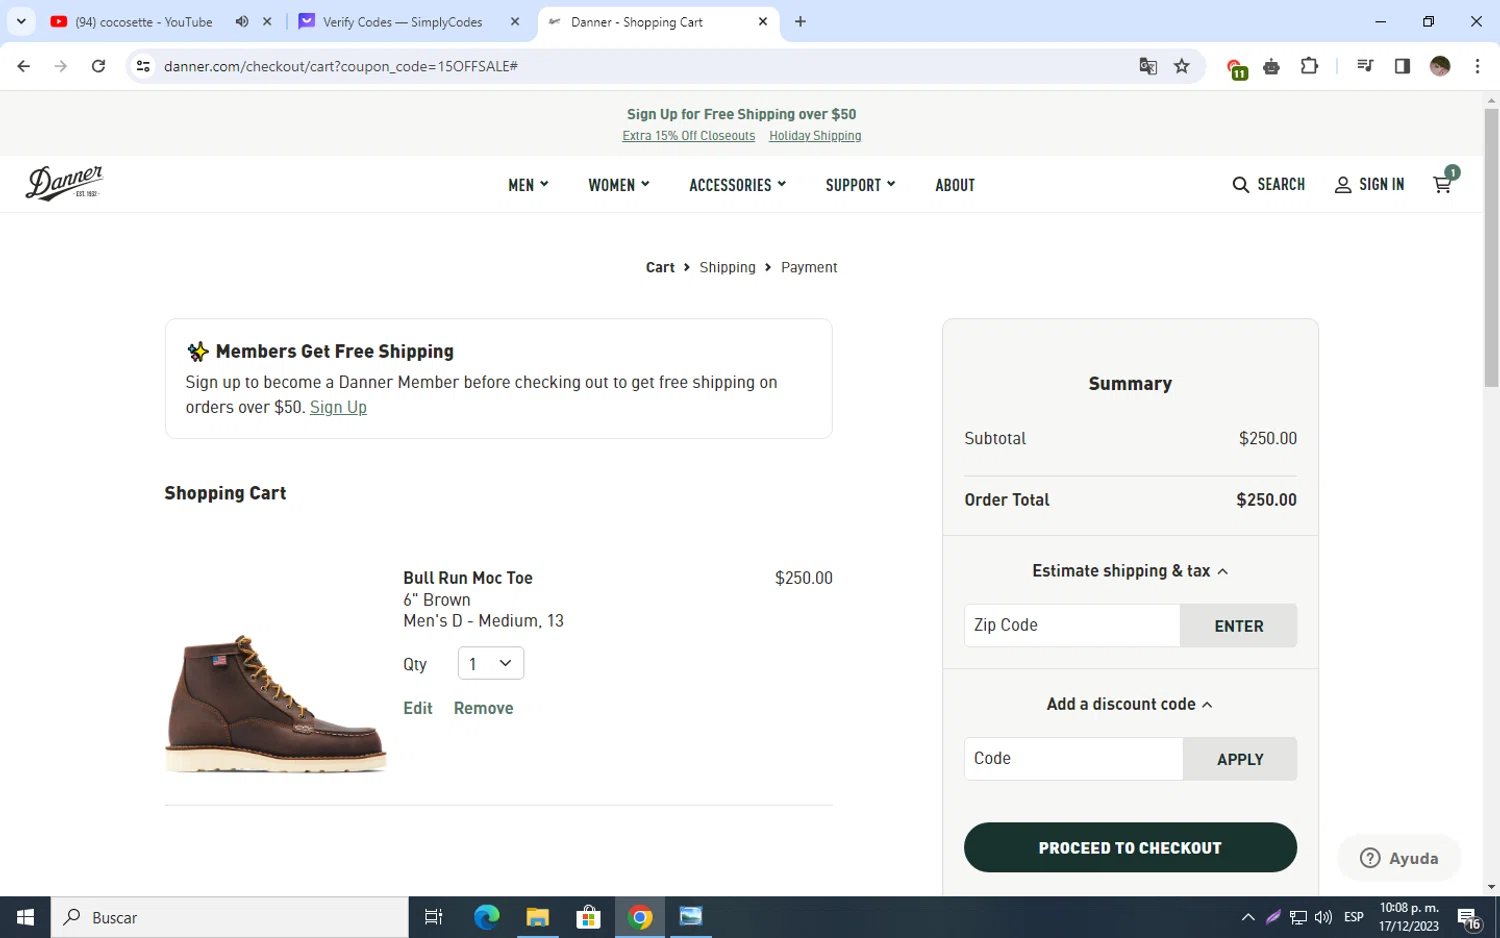Screen dimensions: 1500x938
Task: Open Task View on taskbar
Action: (433, 917)
